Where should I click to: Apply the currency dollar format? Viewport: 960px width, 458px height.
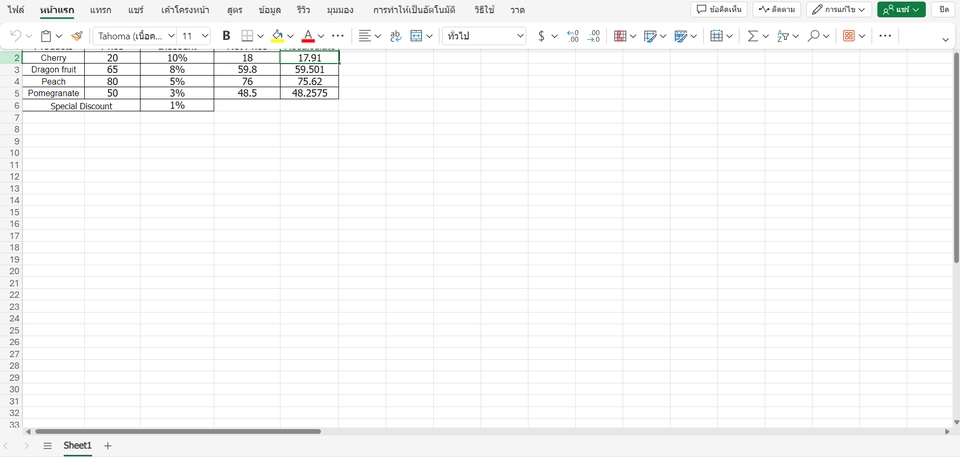click(x=541, y=36)
